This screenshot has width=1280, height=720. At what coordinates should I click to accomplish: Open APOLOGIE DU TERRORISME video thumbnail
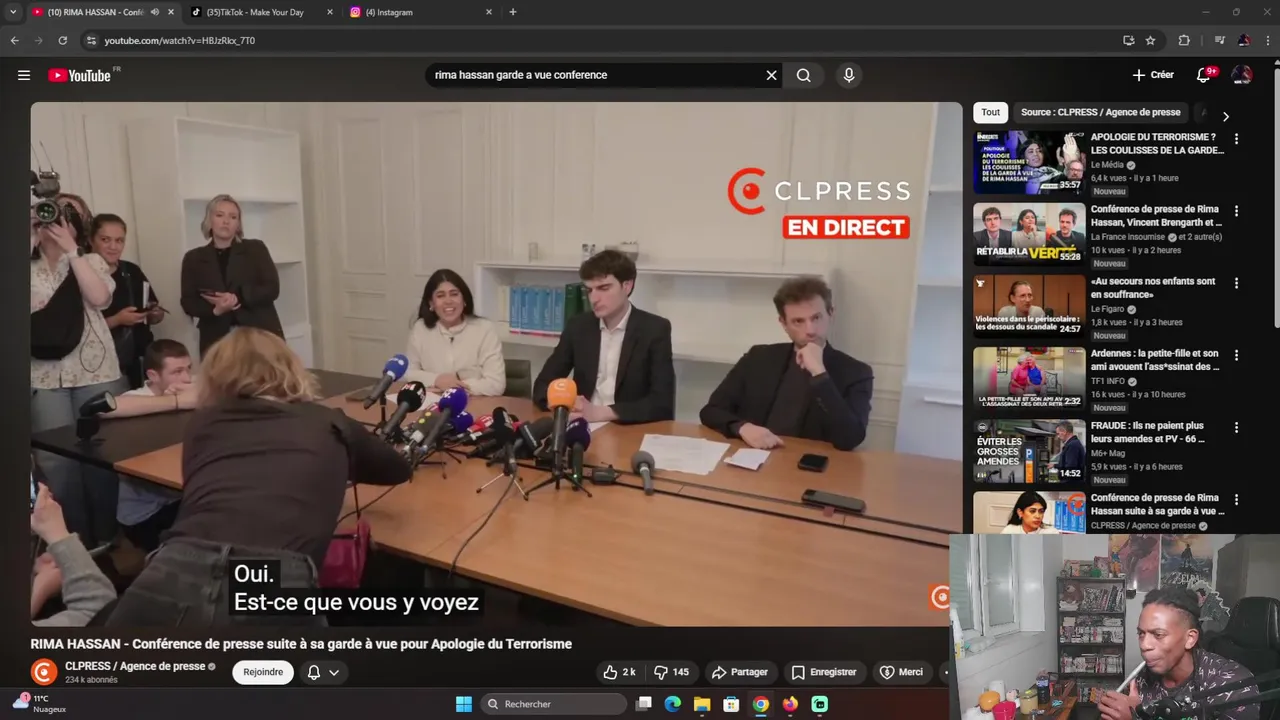tap(1029, 162)
